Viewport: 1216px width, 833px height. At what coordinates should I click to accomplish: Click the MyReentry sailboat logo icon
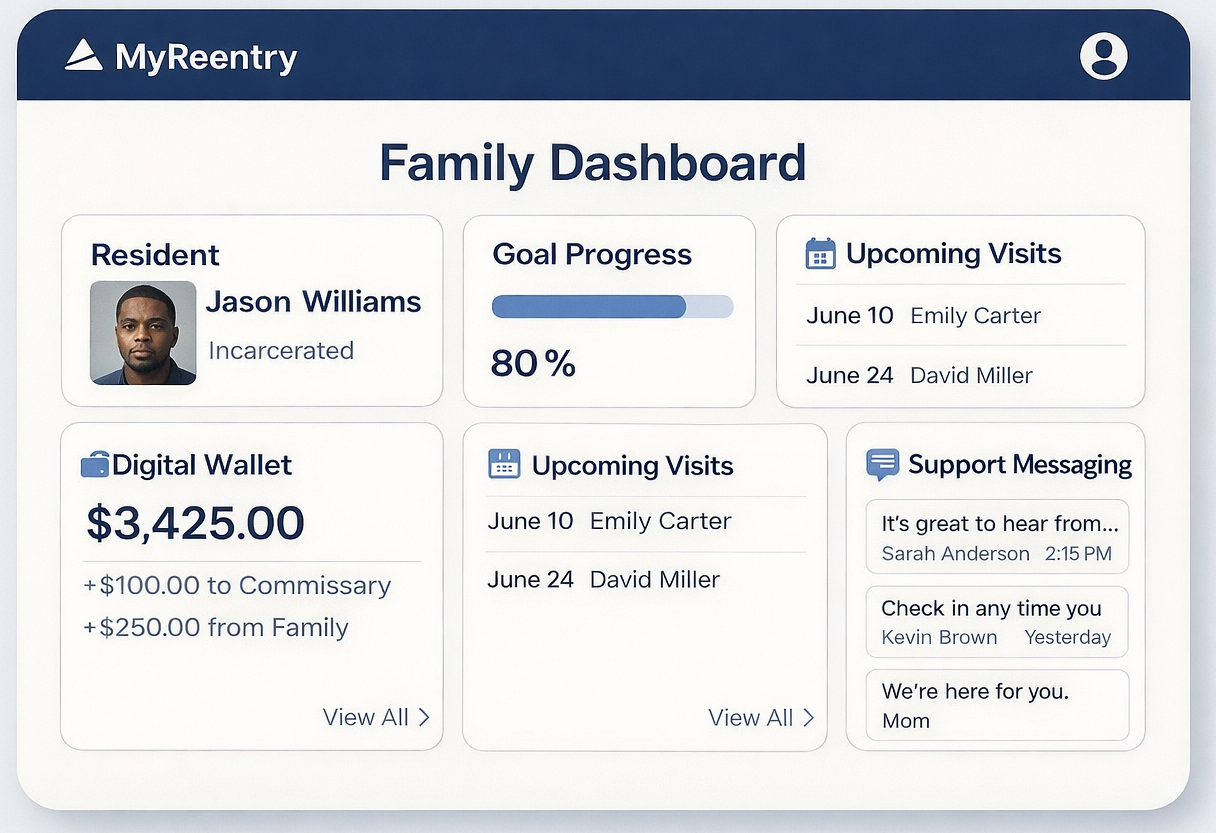click(84, 56)
